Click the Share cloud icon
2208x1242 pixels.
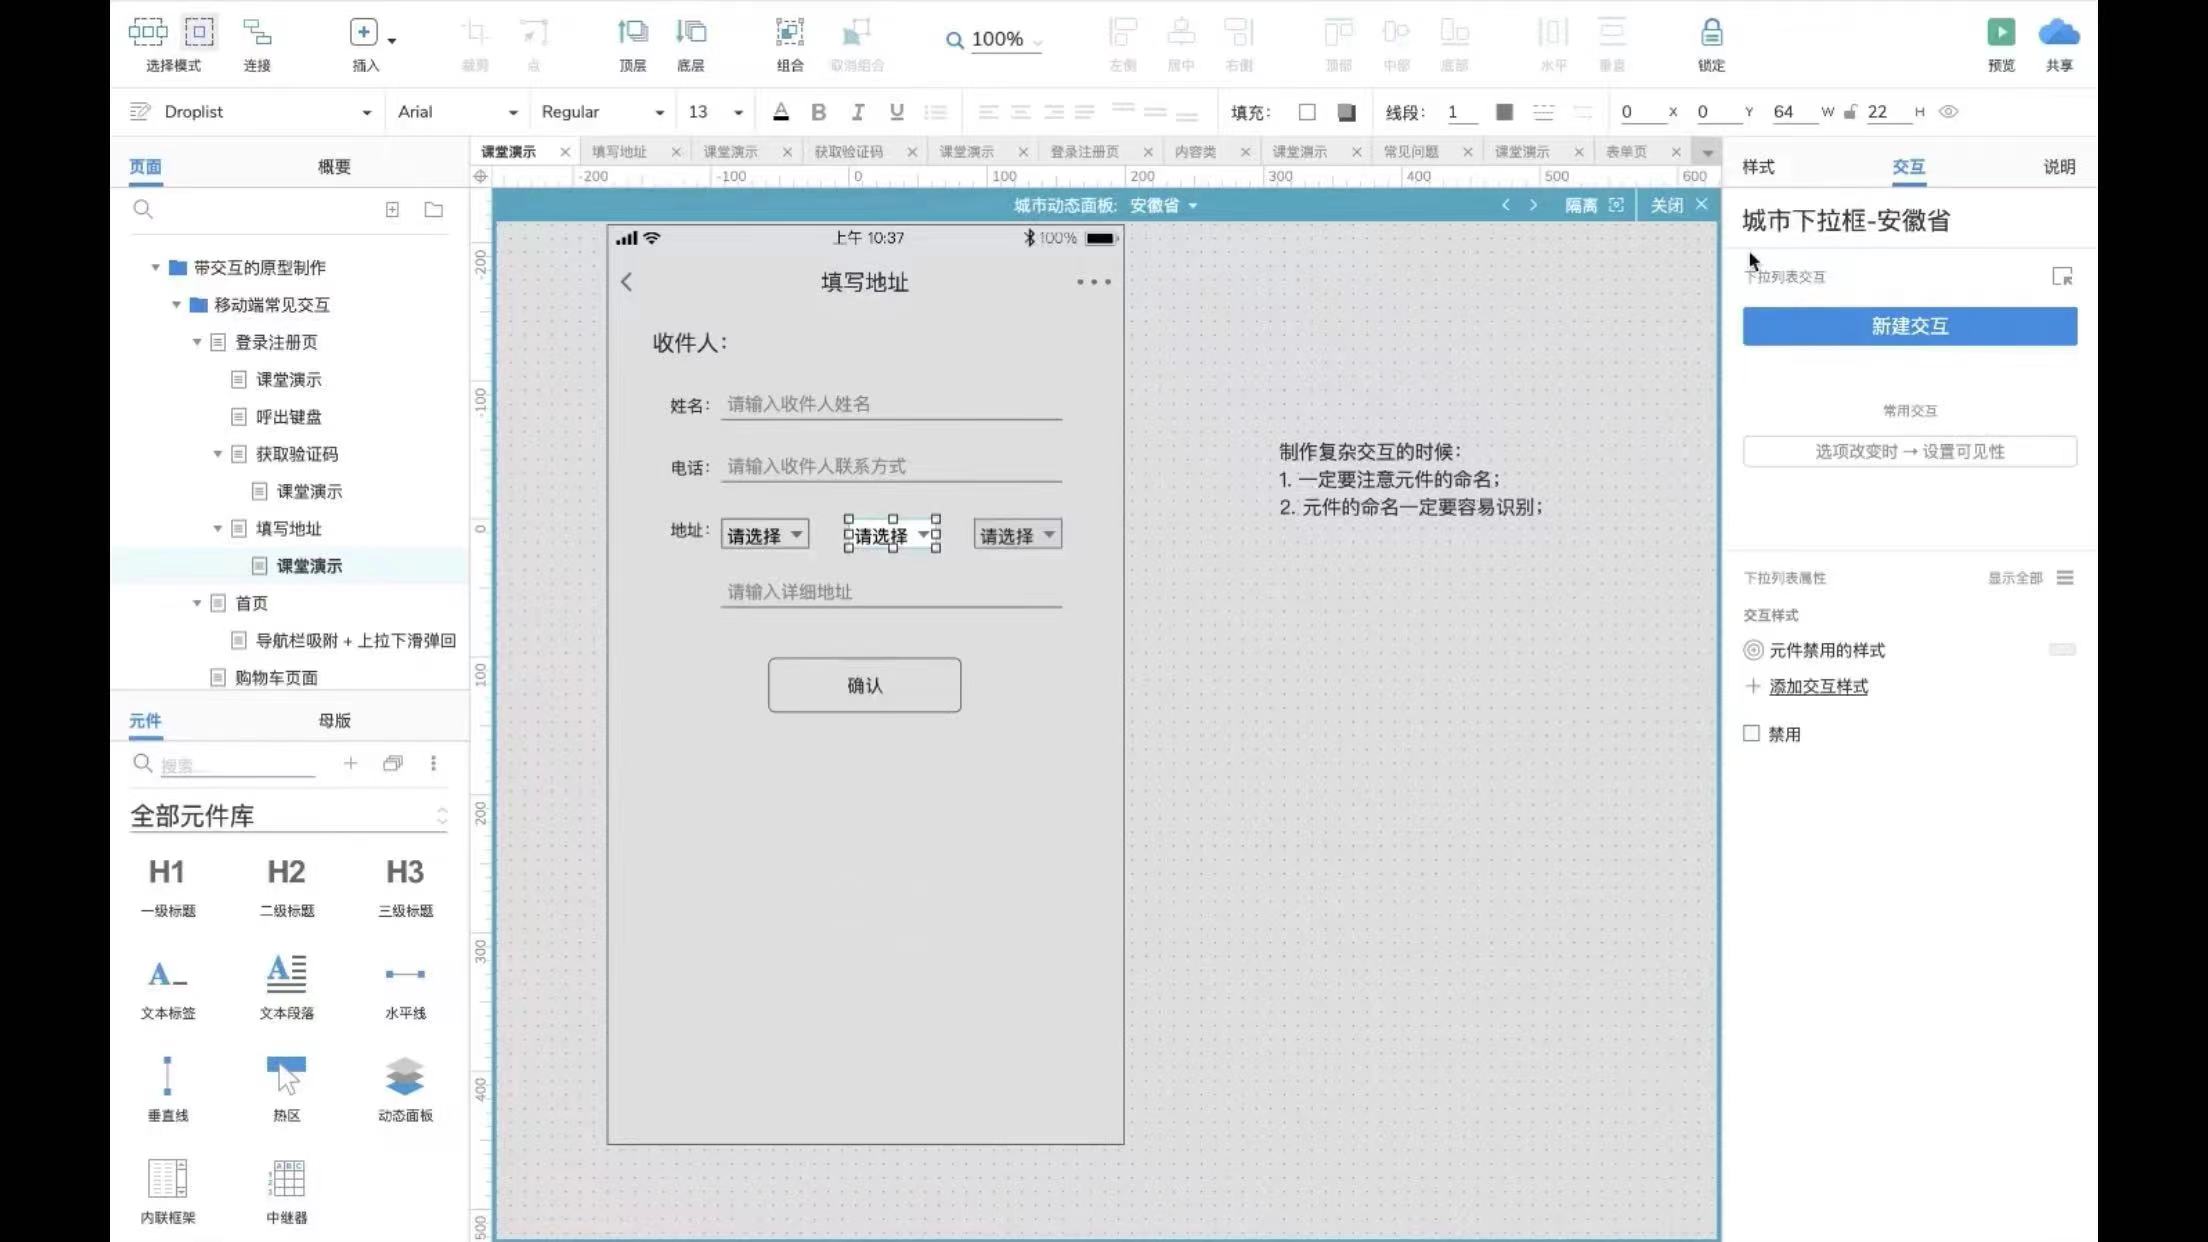(x=2058, y=33)
